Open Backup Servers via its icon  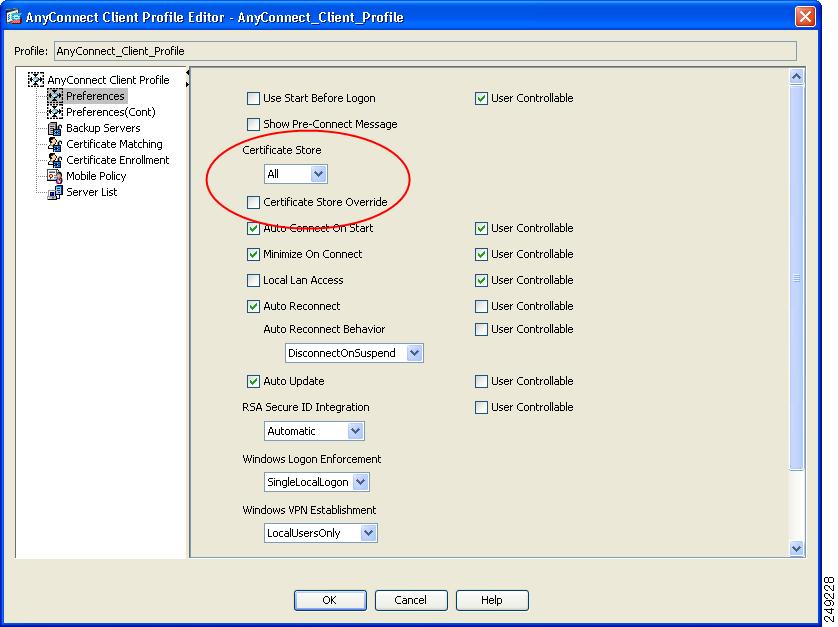[55, 128]
